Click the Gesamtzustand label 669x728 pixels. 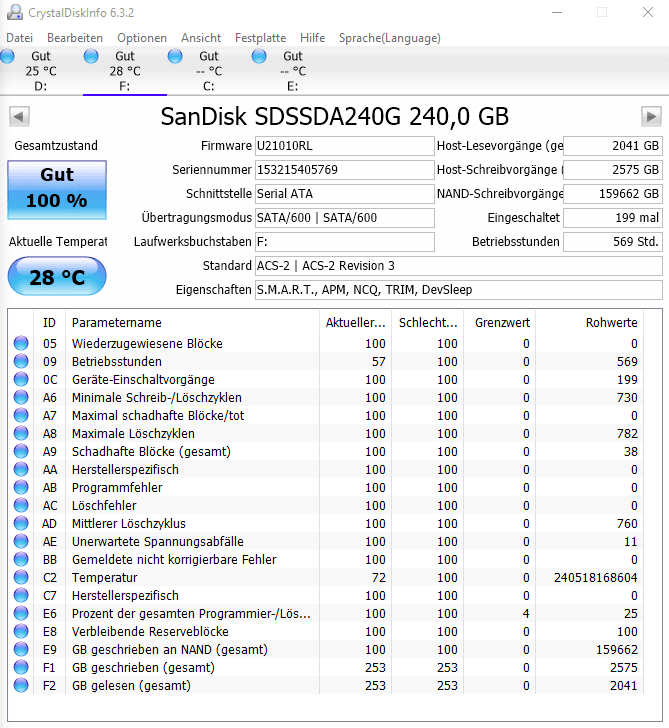coord(56,146)
